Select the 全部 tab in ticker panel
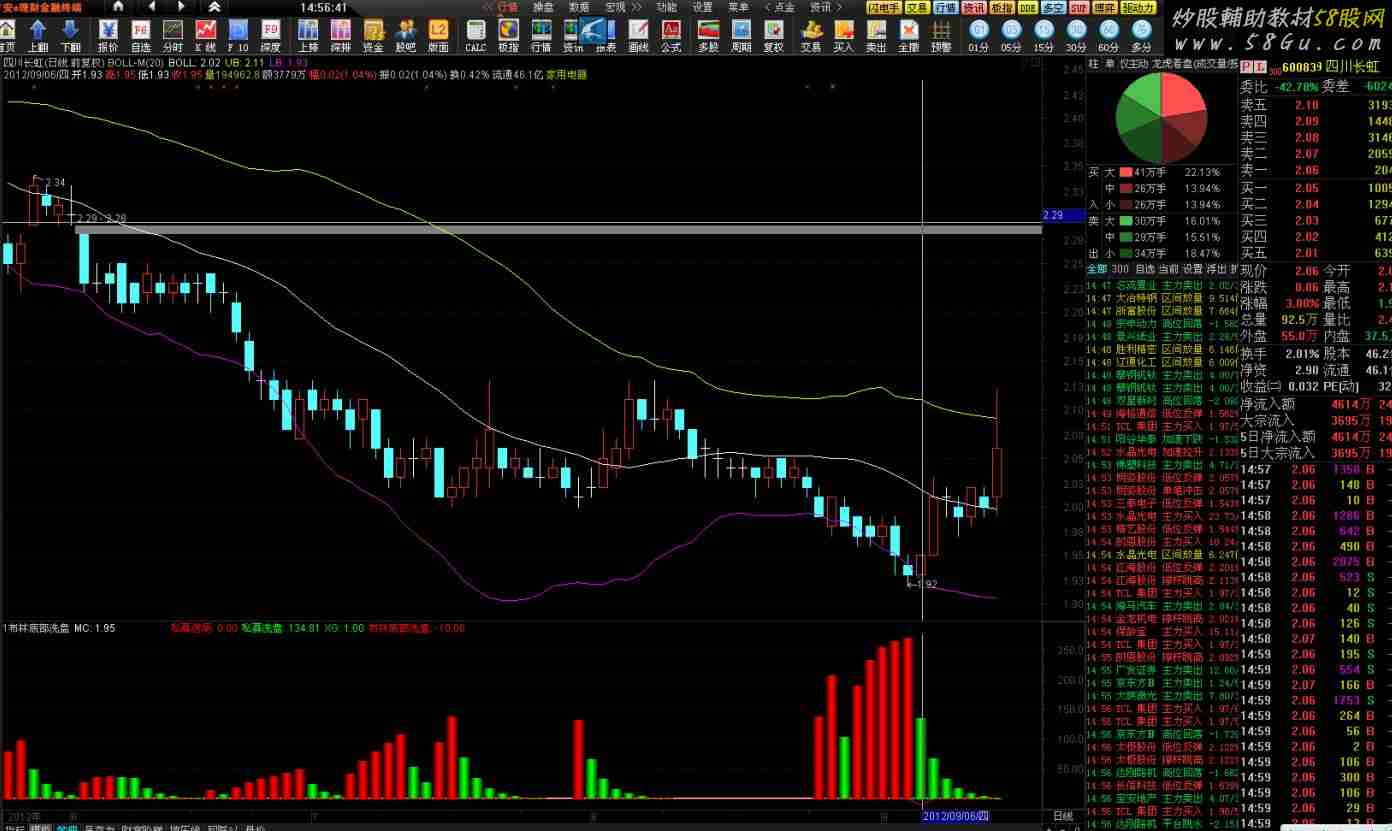Image resolution: width=1392 pixels, height=831 pixels. (1097, 269)
